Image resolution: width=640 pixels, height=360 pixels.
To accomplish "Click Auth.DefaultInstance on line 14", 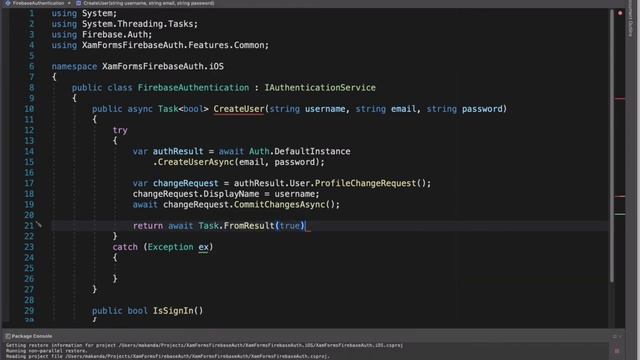I will (300, 151).
